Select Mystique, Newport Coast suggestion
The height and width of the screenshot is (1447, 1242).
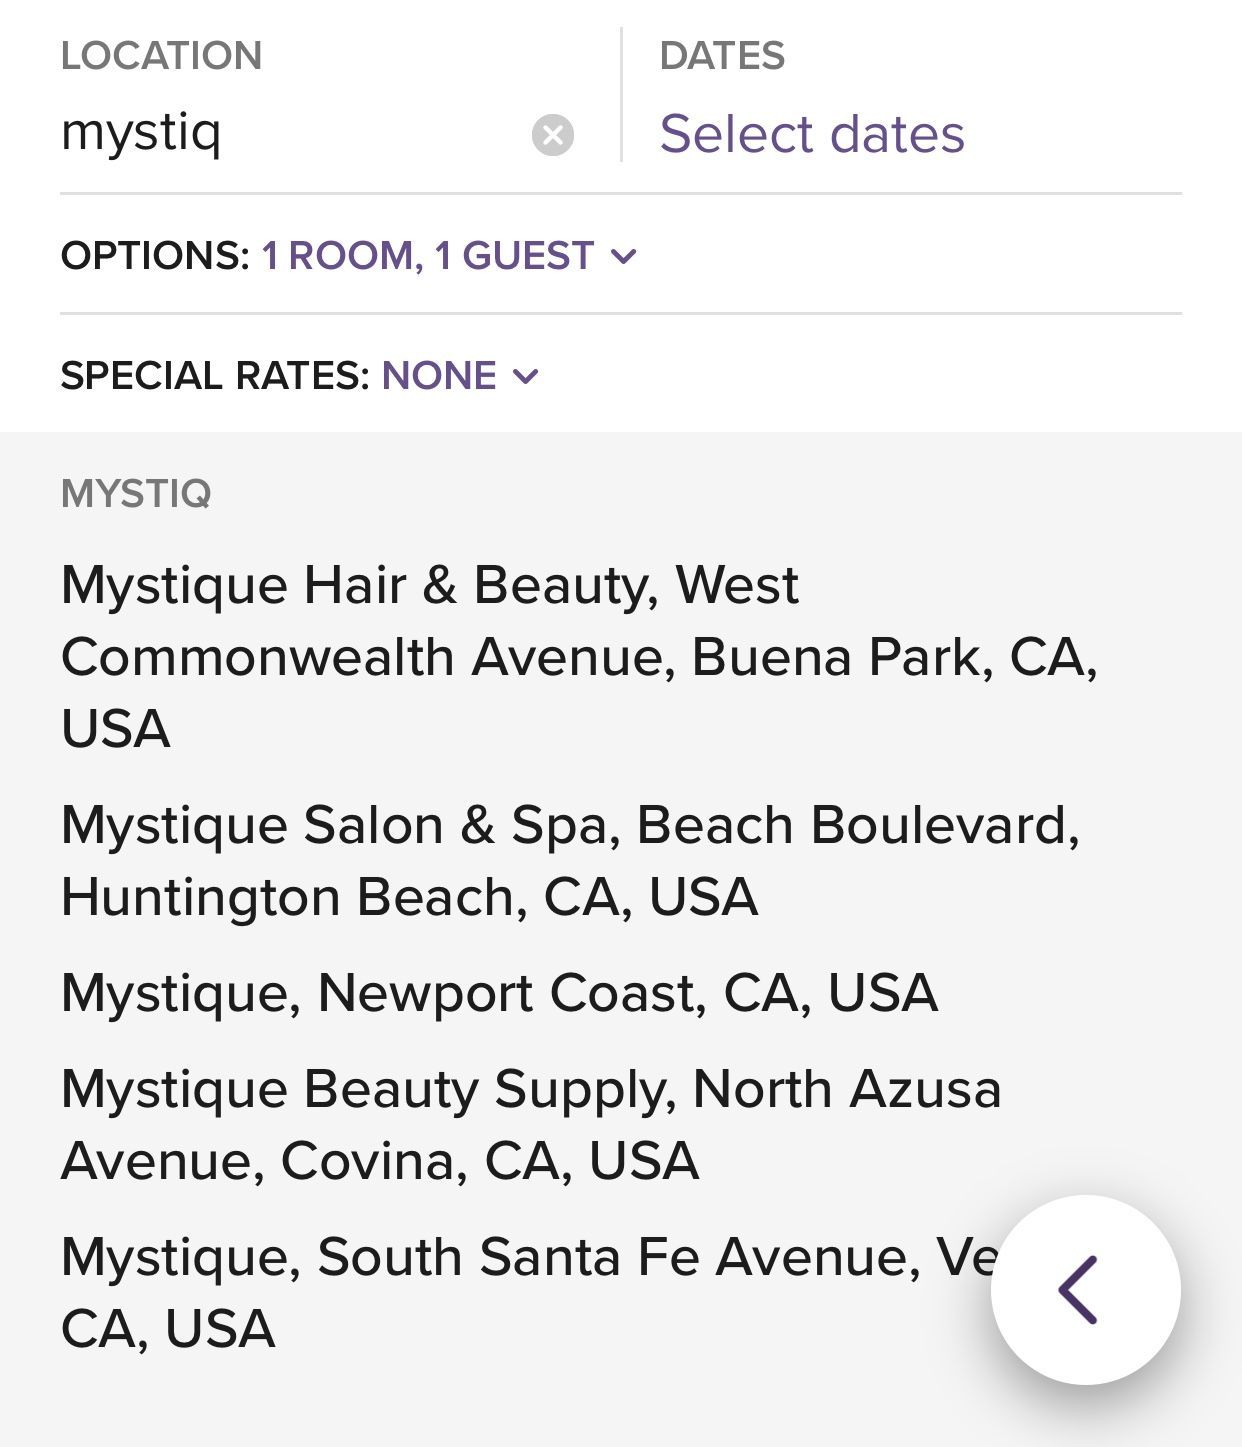point(499,993)
